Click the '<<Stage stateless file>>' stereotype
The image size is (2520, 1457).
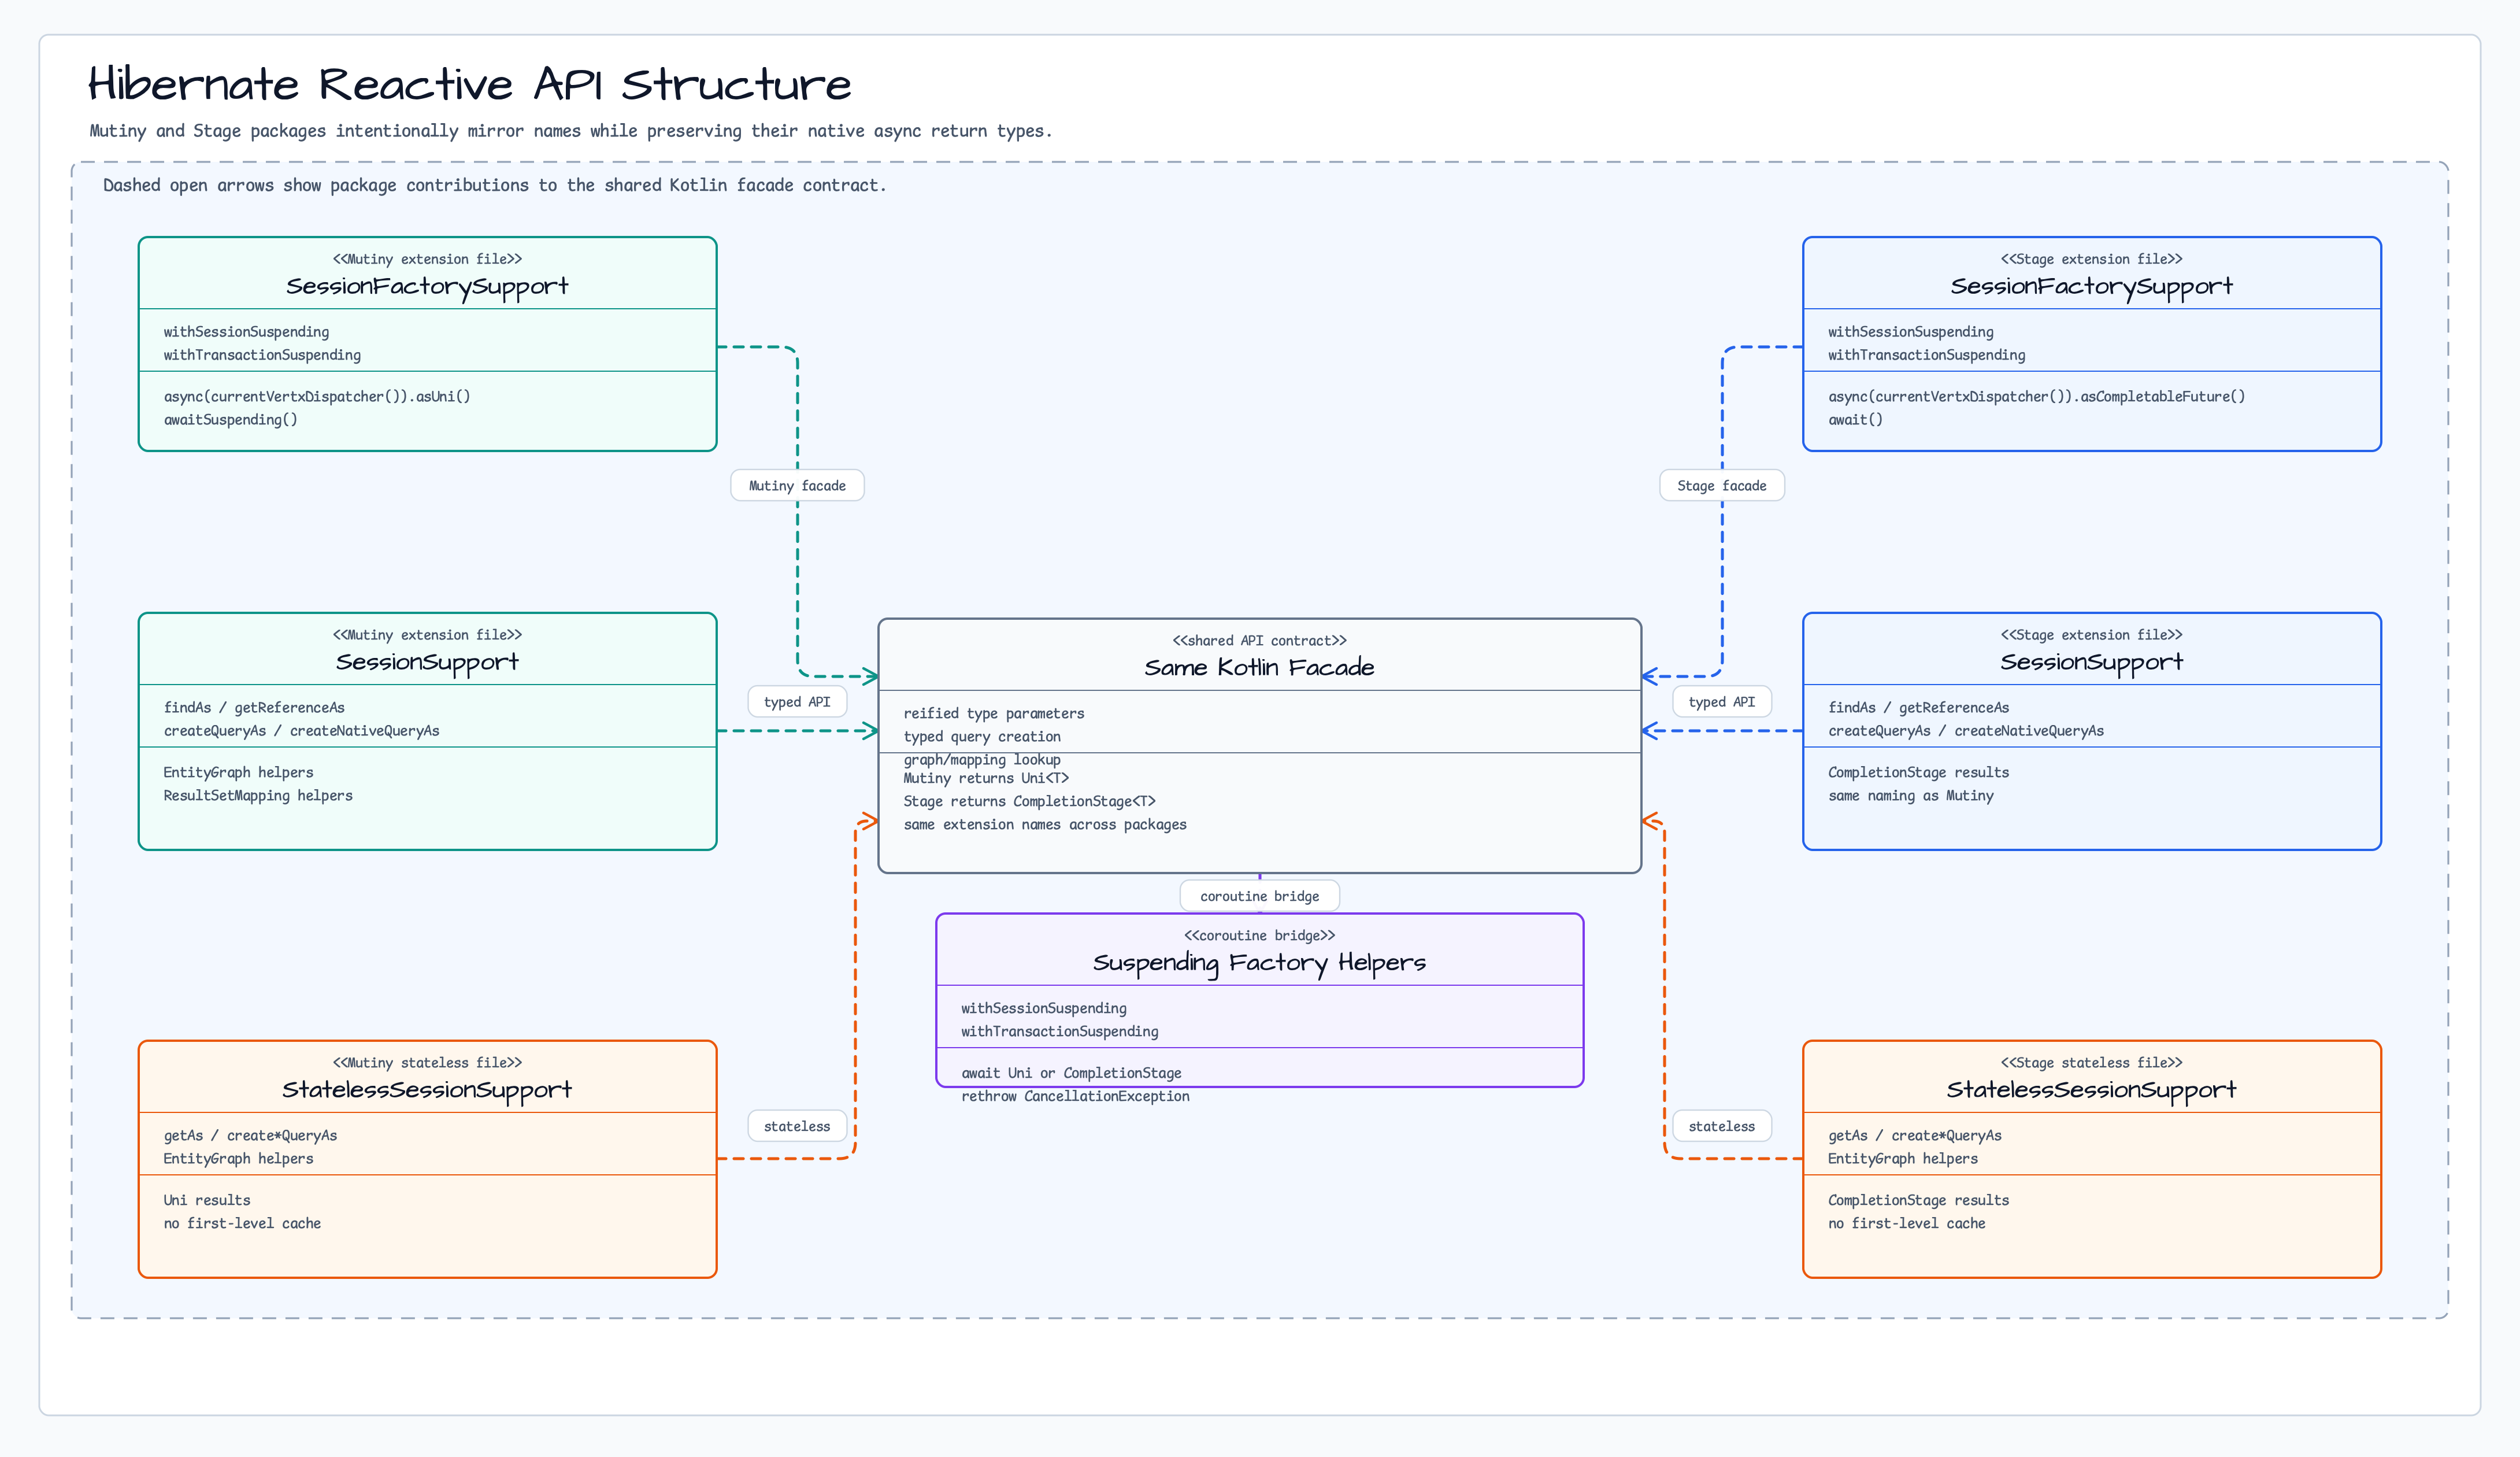click(2091, 1063)
